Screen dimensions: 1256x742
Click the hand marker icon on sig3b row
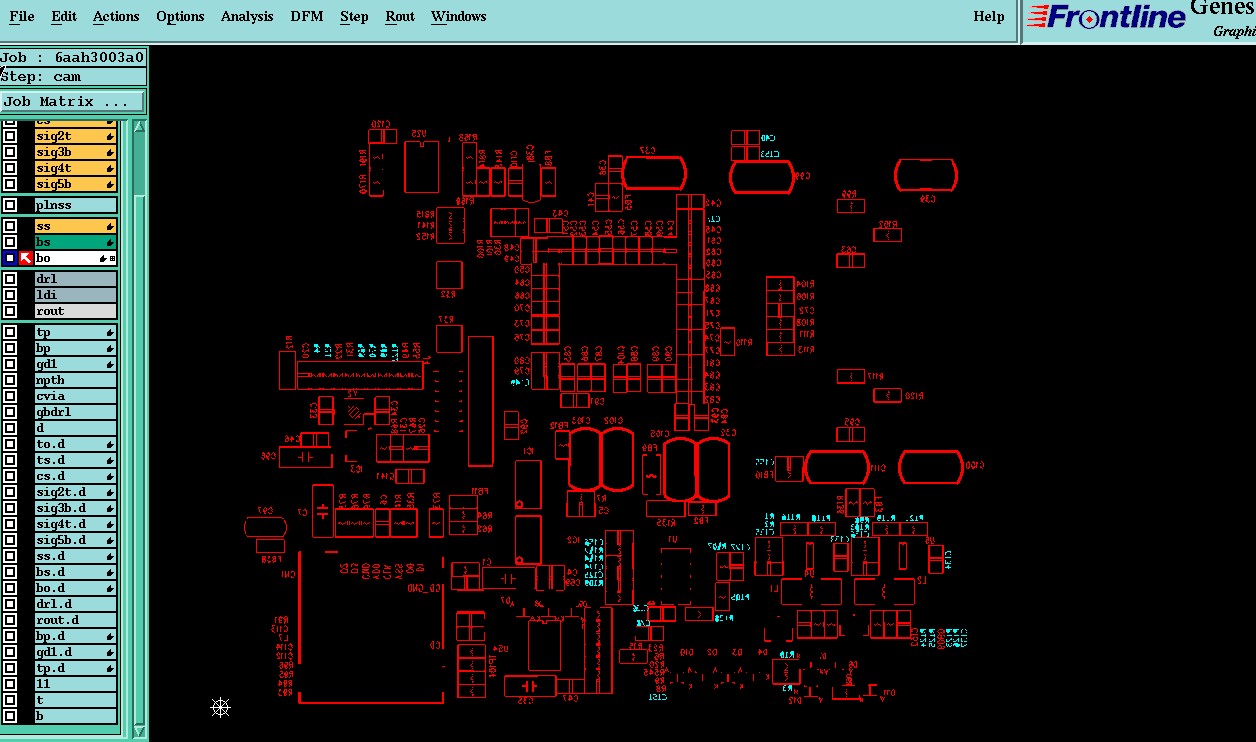[110, 152]
